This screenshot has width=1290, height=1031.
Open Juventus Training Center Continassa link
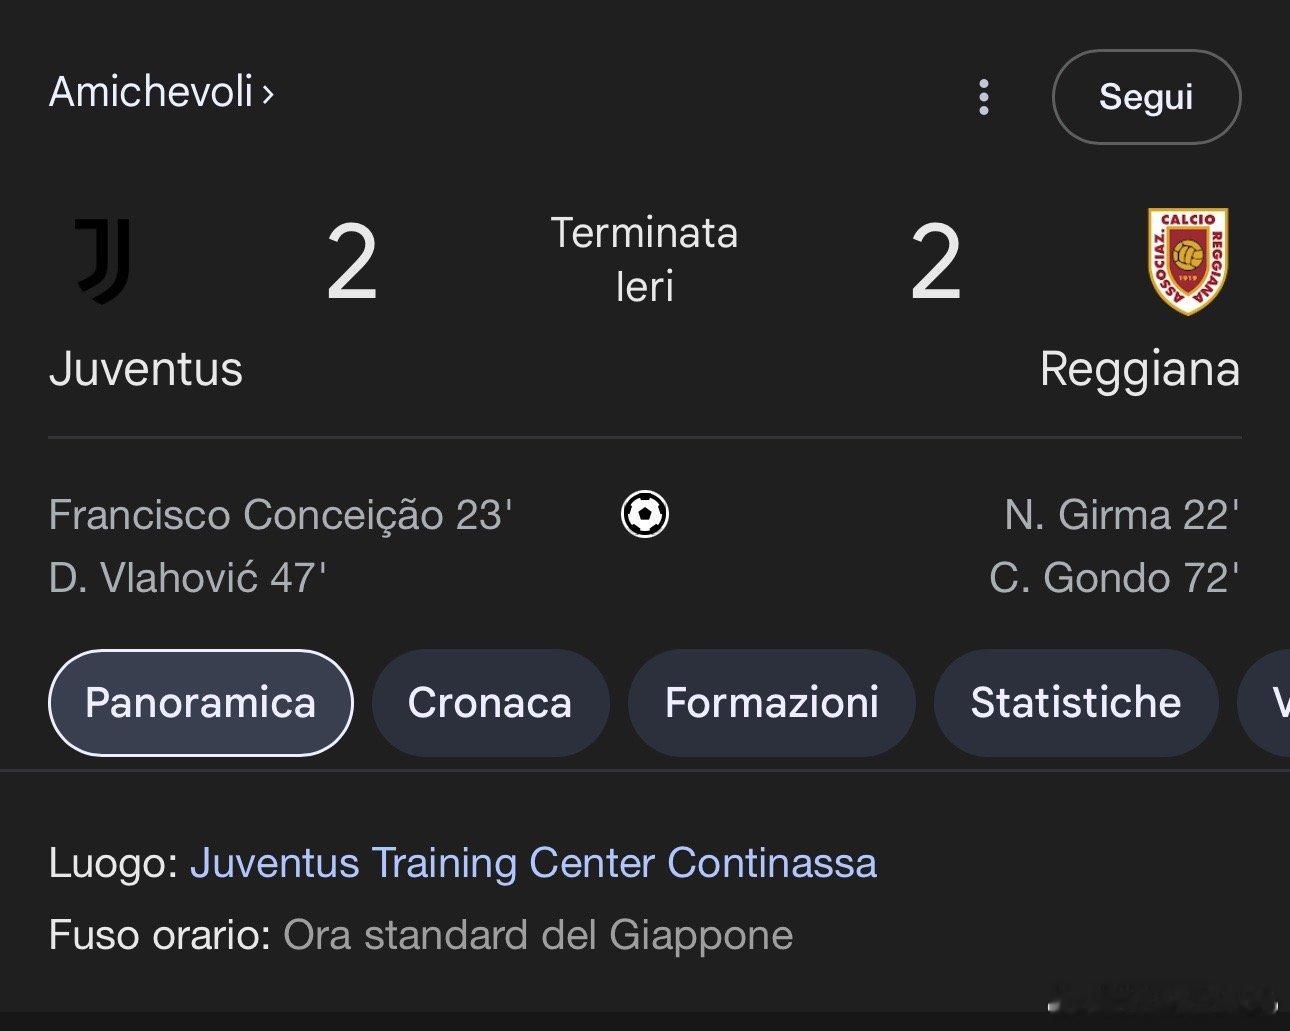(x=533, y=862)
